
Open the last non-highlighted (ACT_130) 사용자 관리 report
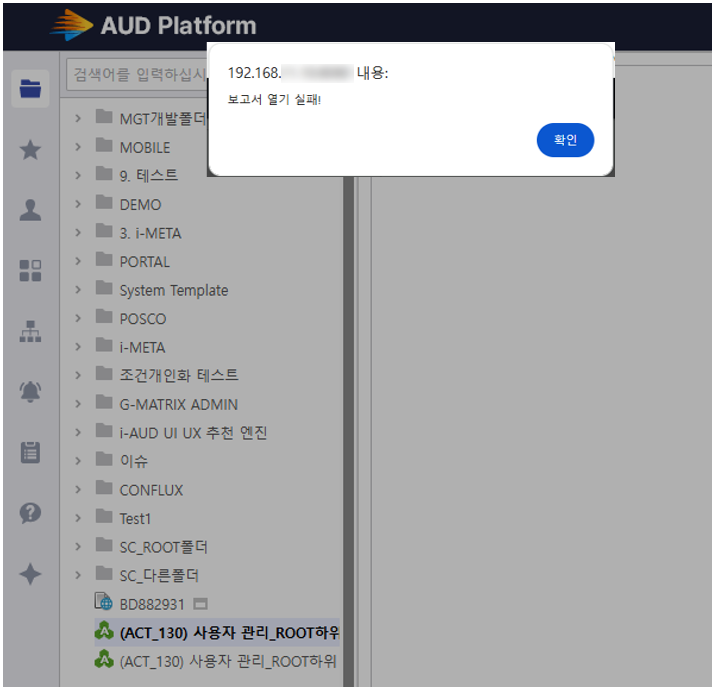pos(227,661)
